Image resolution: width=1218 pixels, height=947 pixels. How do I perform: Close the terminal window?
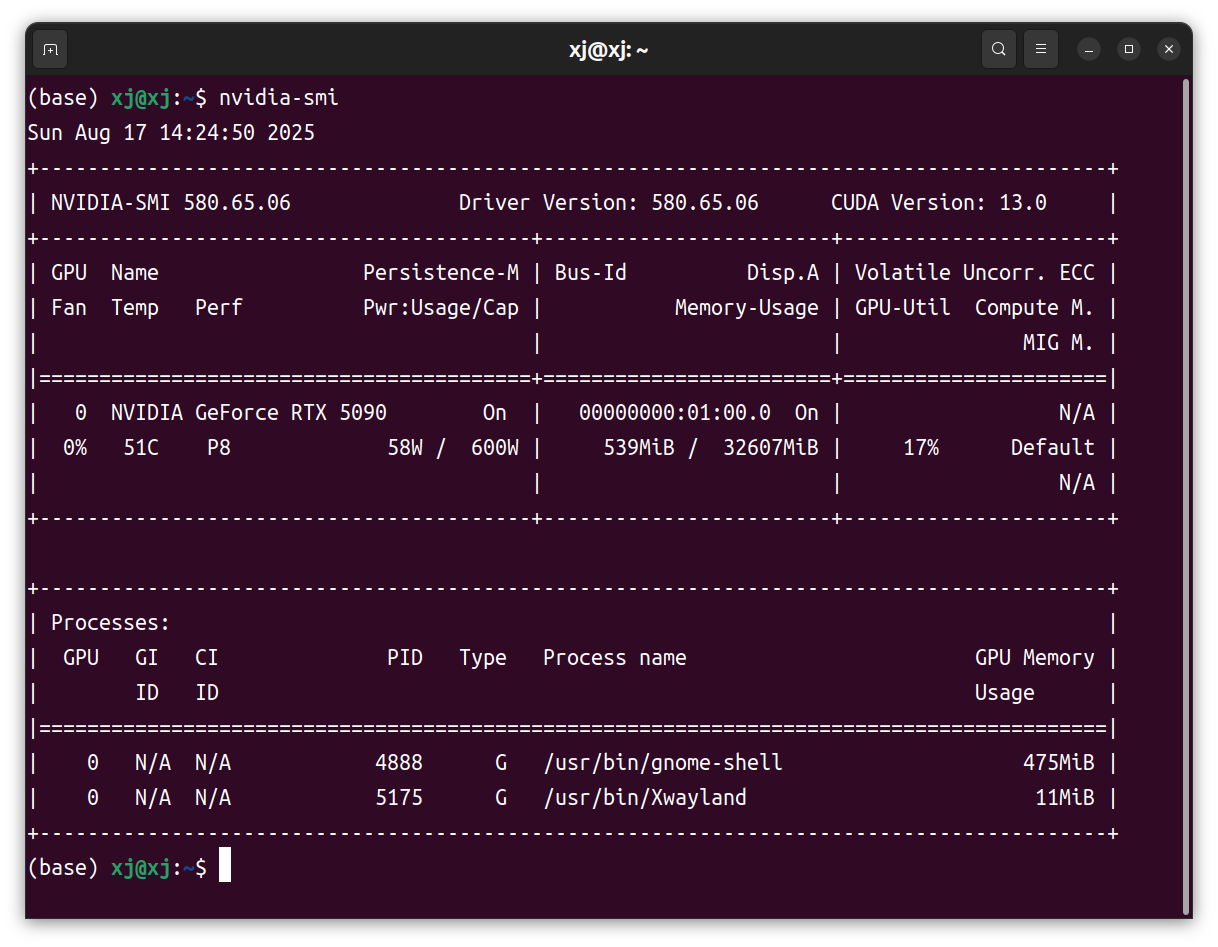tap(1169, 49)
